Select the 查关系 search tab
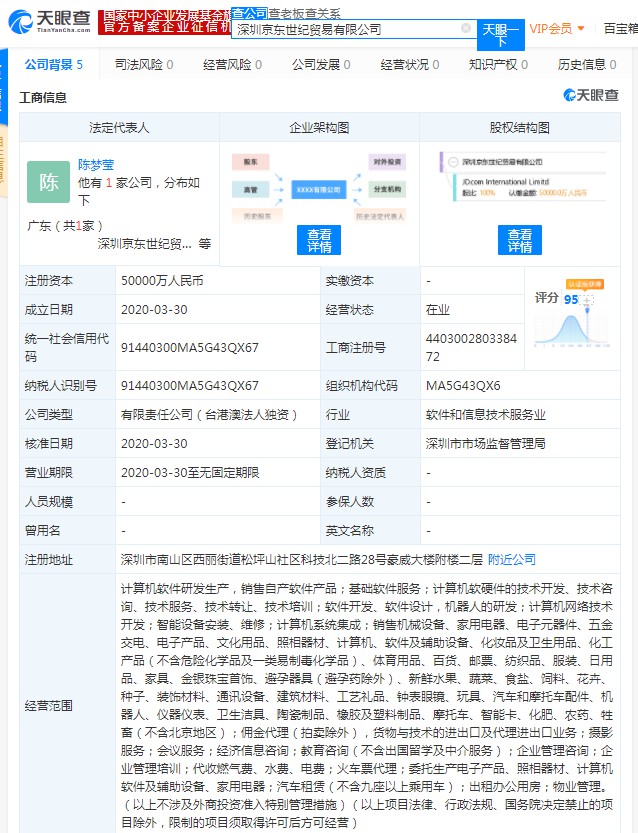Viewport: 638px width, 833px height. pos(322,13)
